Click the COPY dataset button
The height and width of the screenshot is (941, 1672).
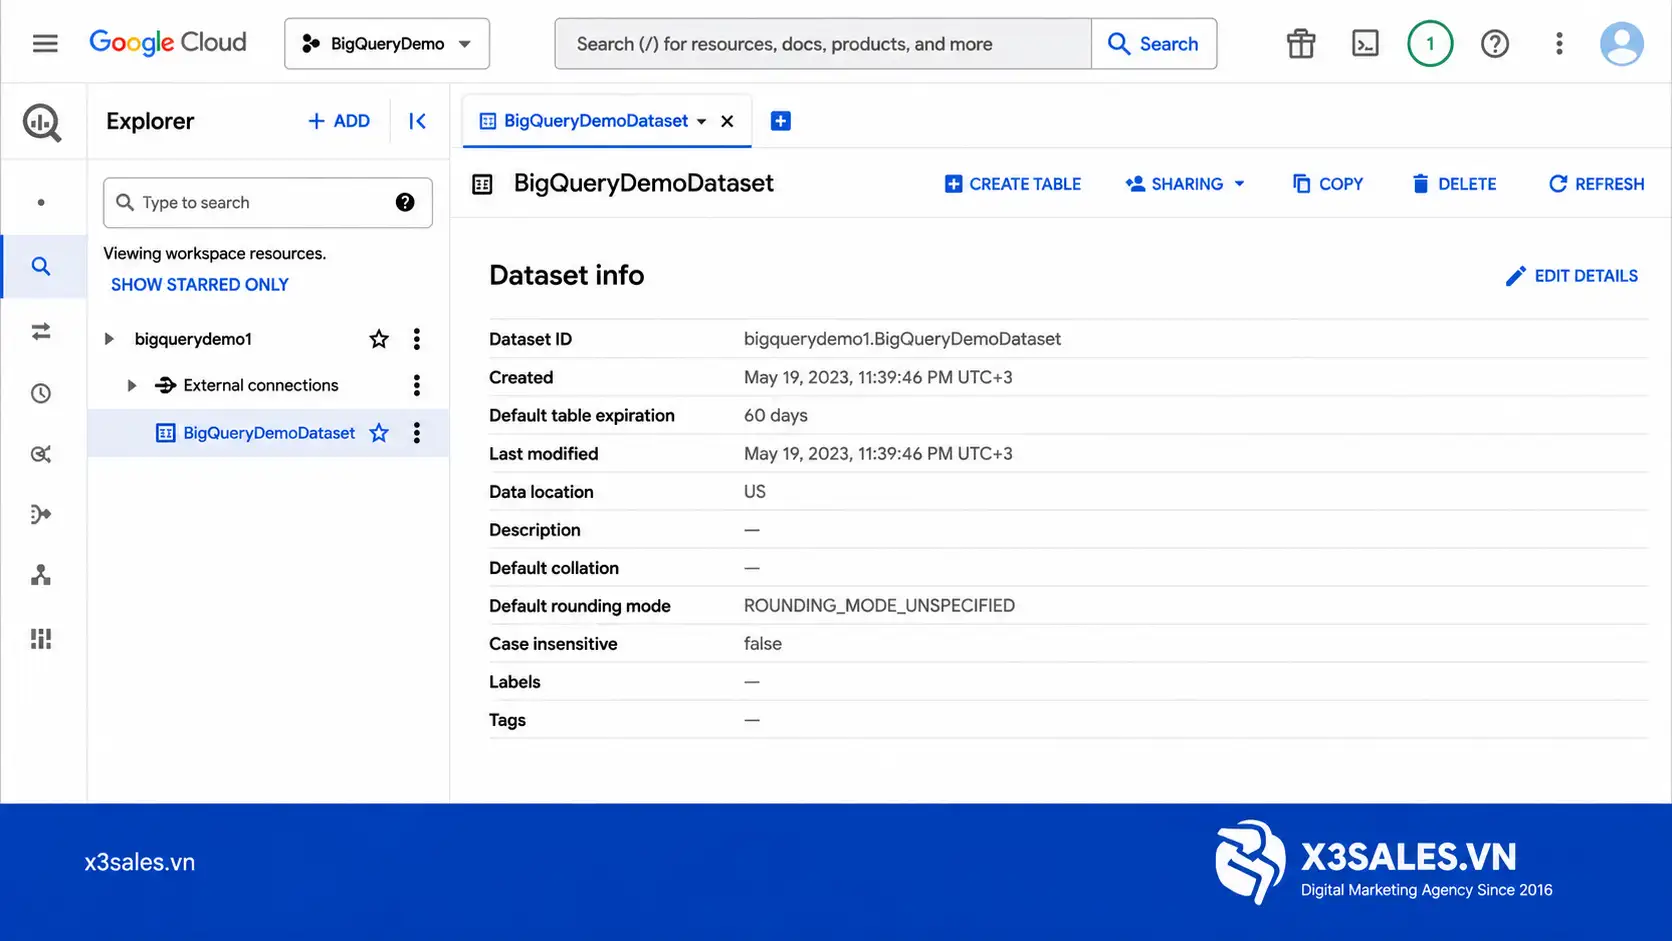pyautogui.click(x=1328, y=184)
